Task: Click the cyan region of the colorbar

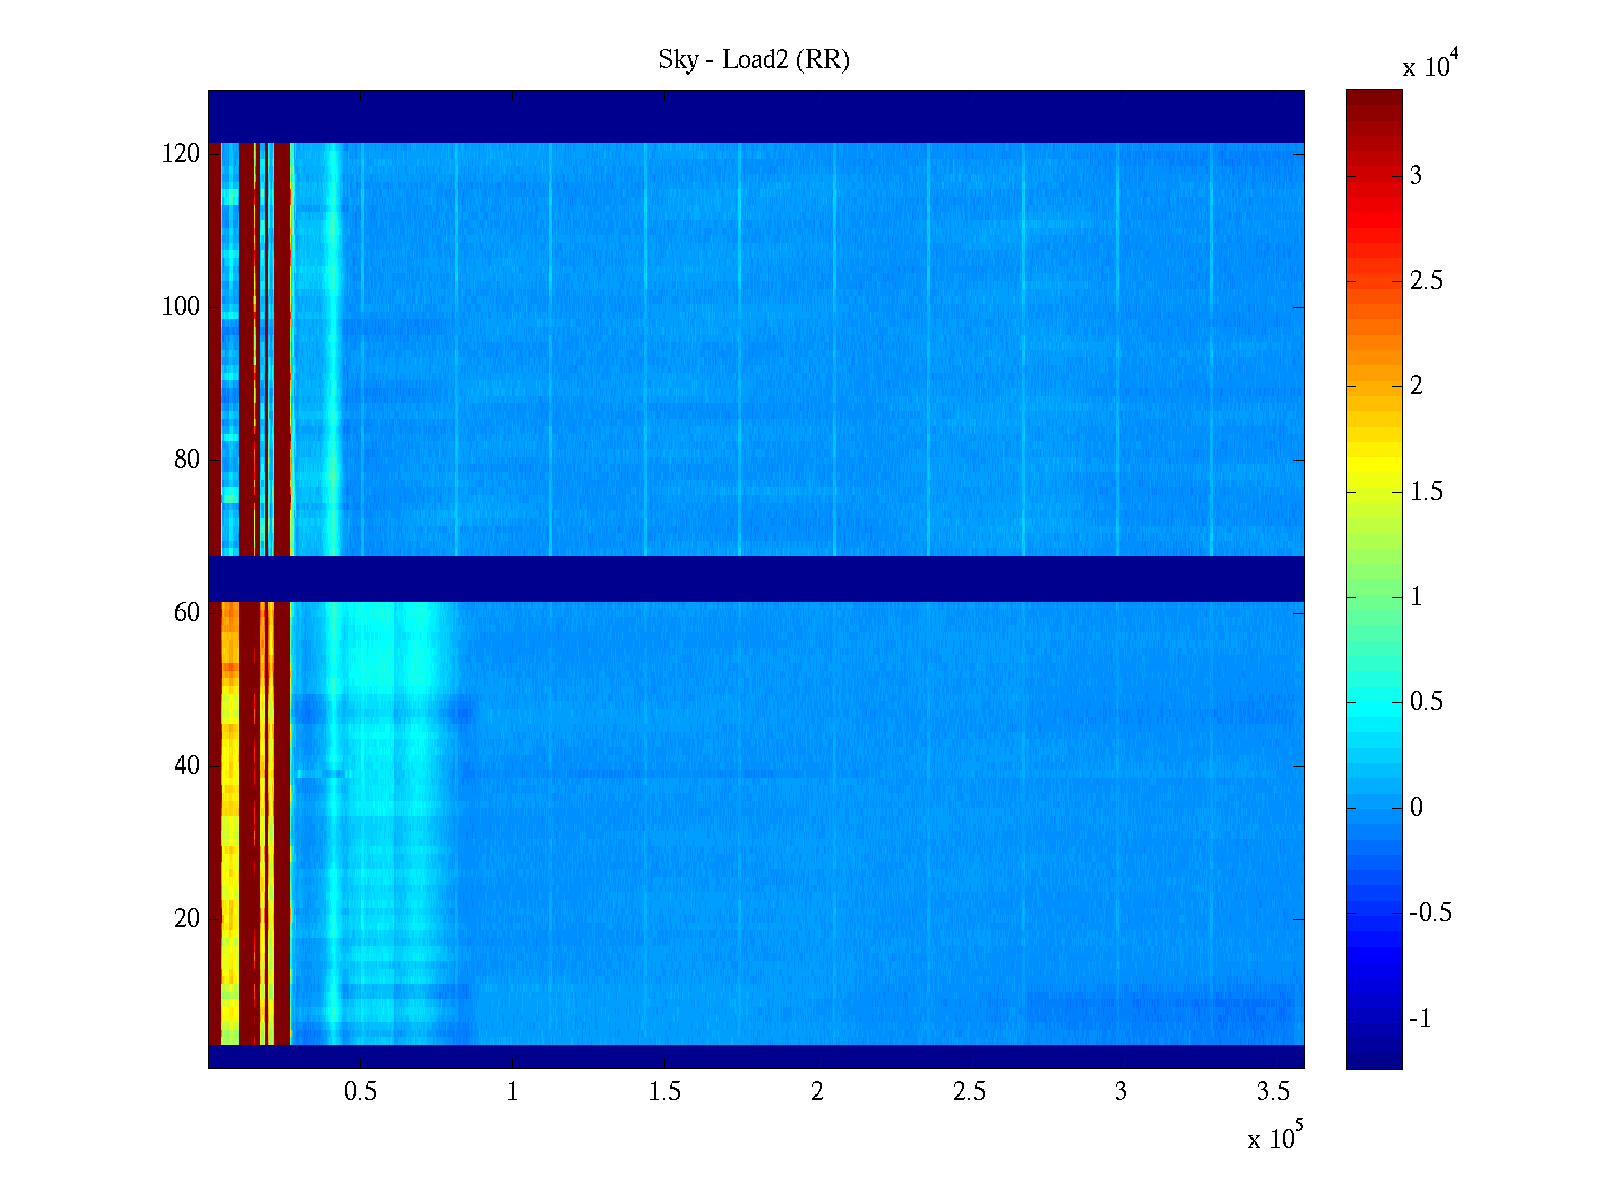Action: click(x=1373, y=702)
